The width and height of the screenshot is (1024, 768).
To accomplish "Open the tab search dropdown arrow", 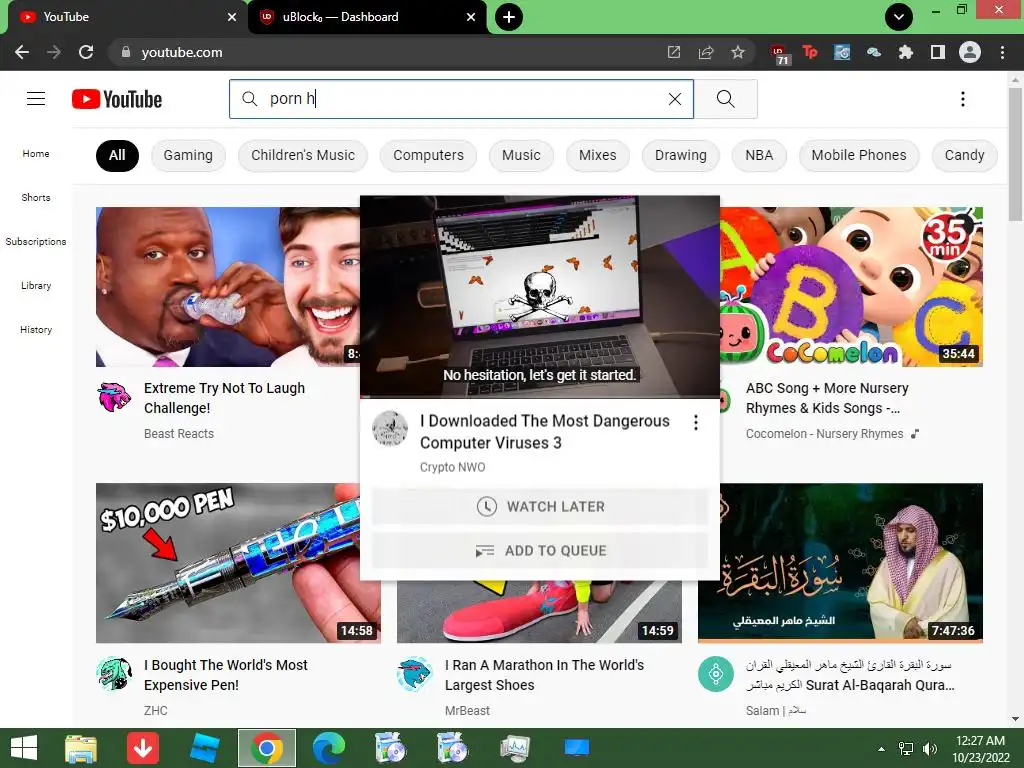I will (899, 17).
